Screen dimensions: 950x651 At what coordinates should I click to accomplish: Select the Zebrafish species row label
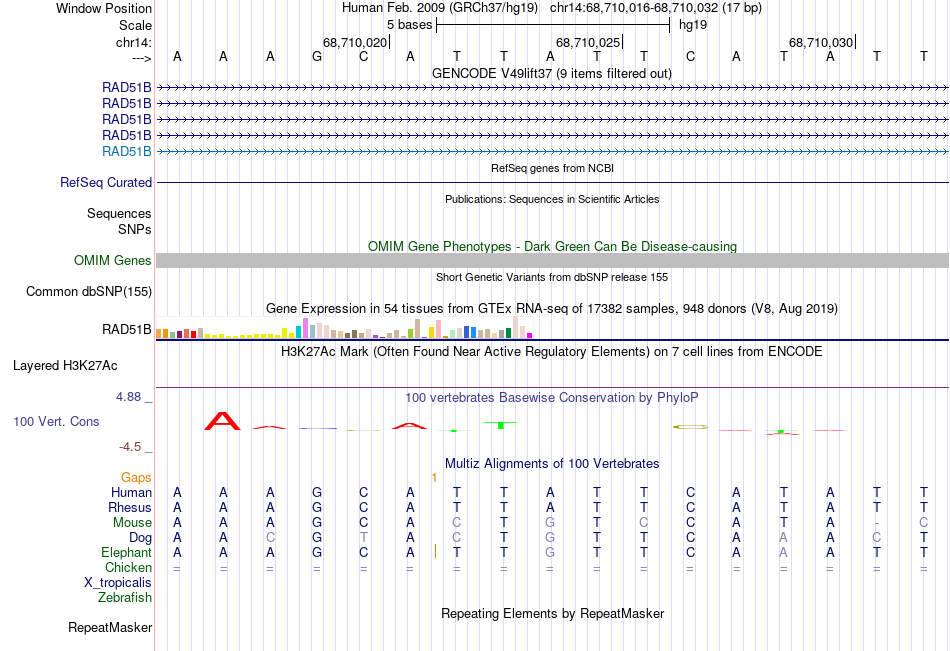coord(125,597)
